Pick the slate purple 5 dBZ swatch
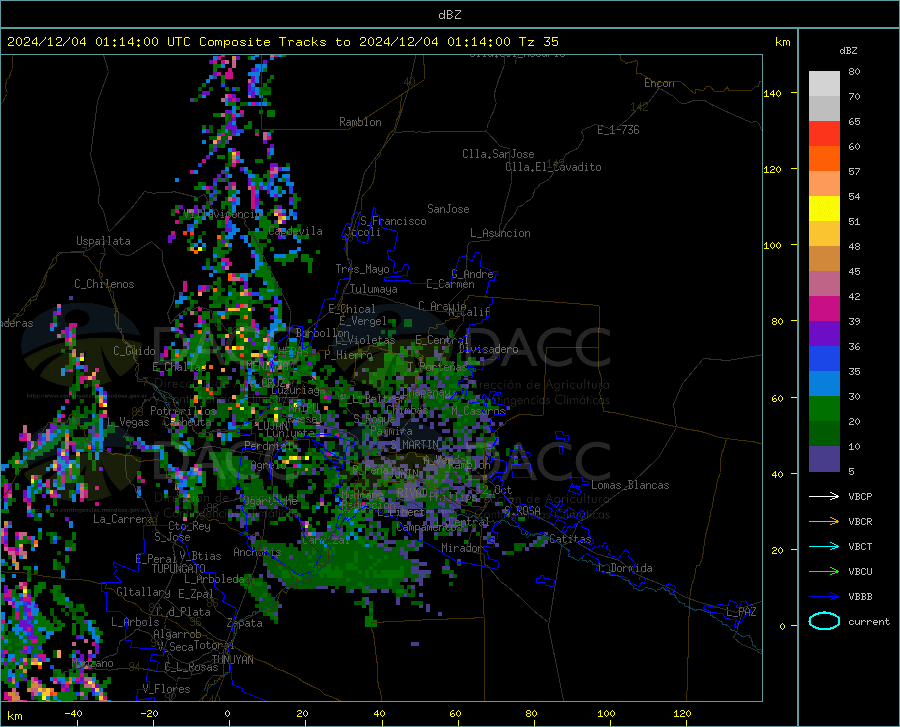Screen dimensions: 900x727 click(x=824, y=459)
